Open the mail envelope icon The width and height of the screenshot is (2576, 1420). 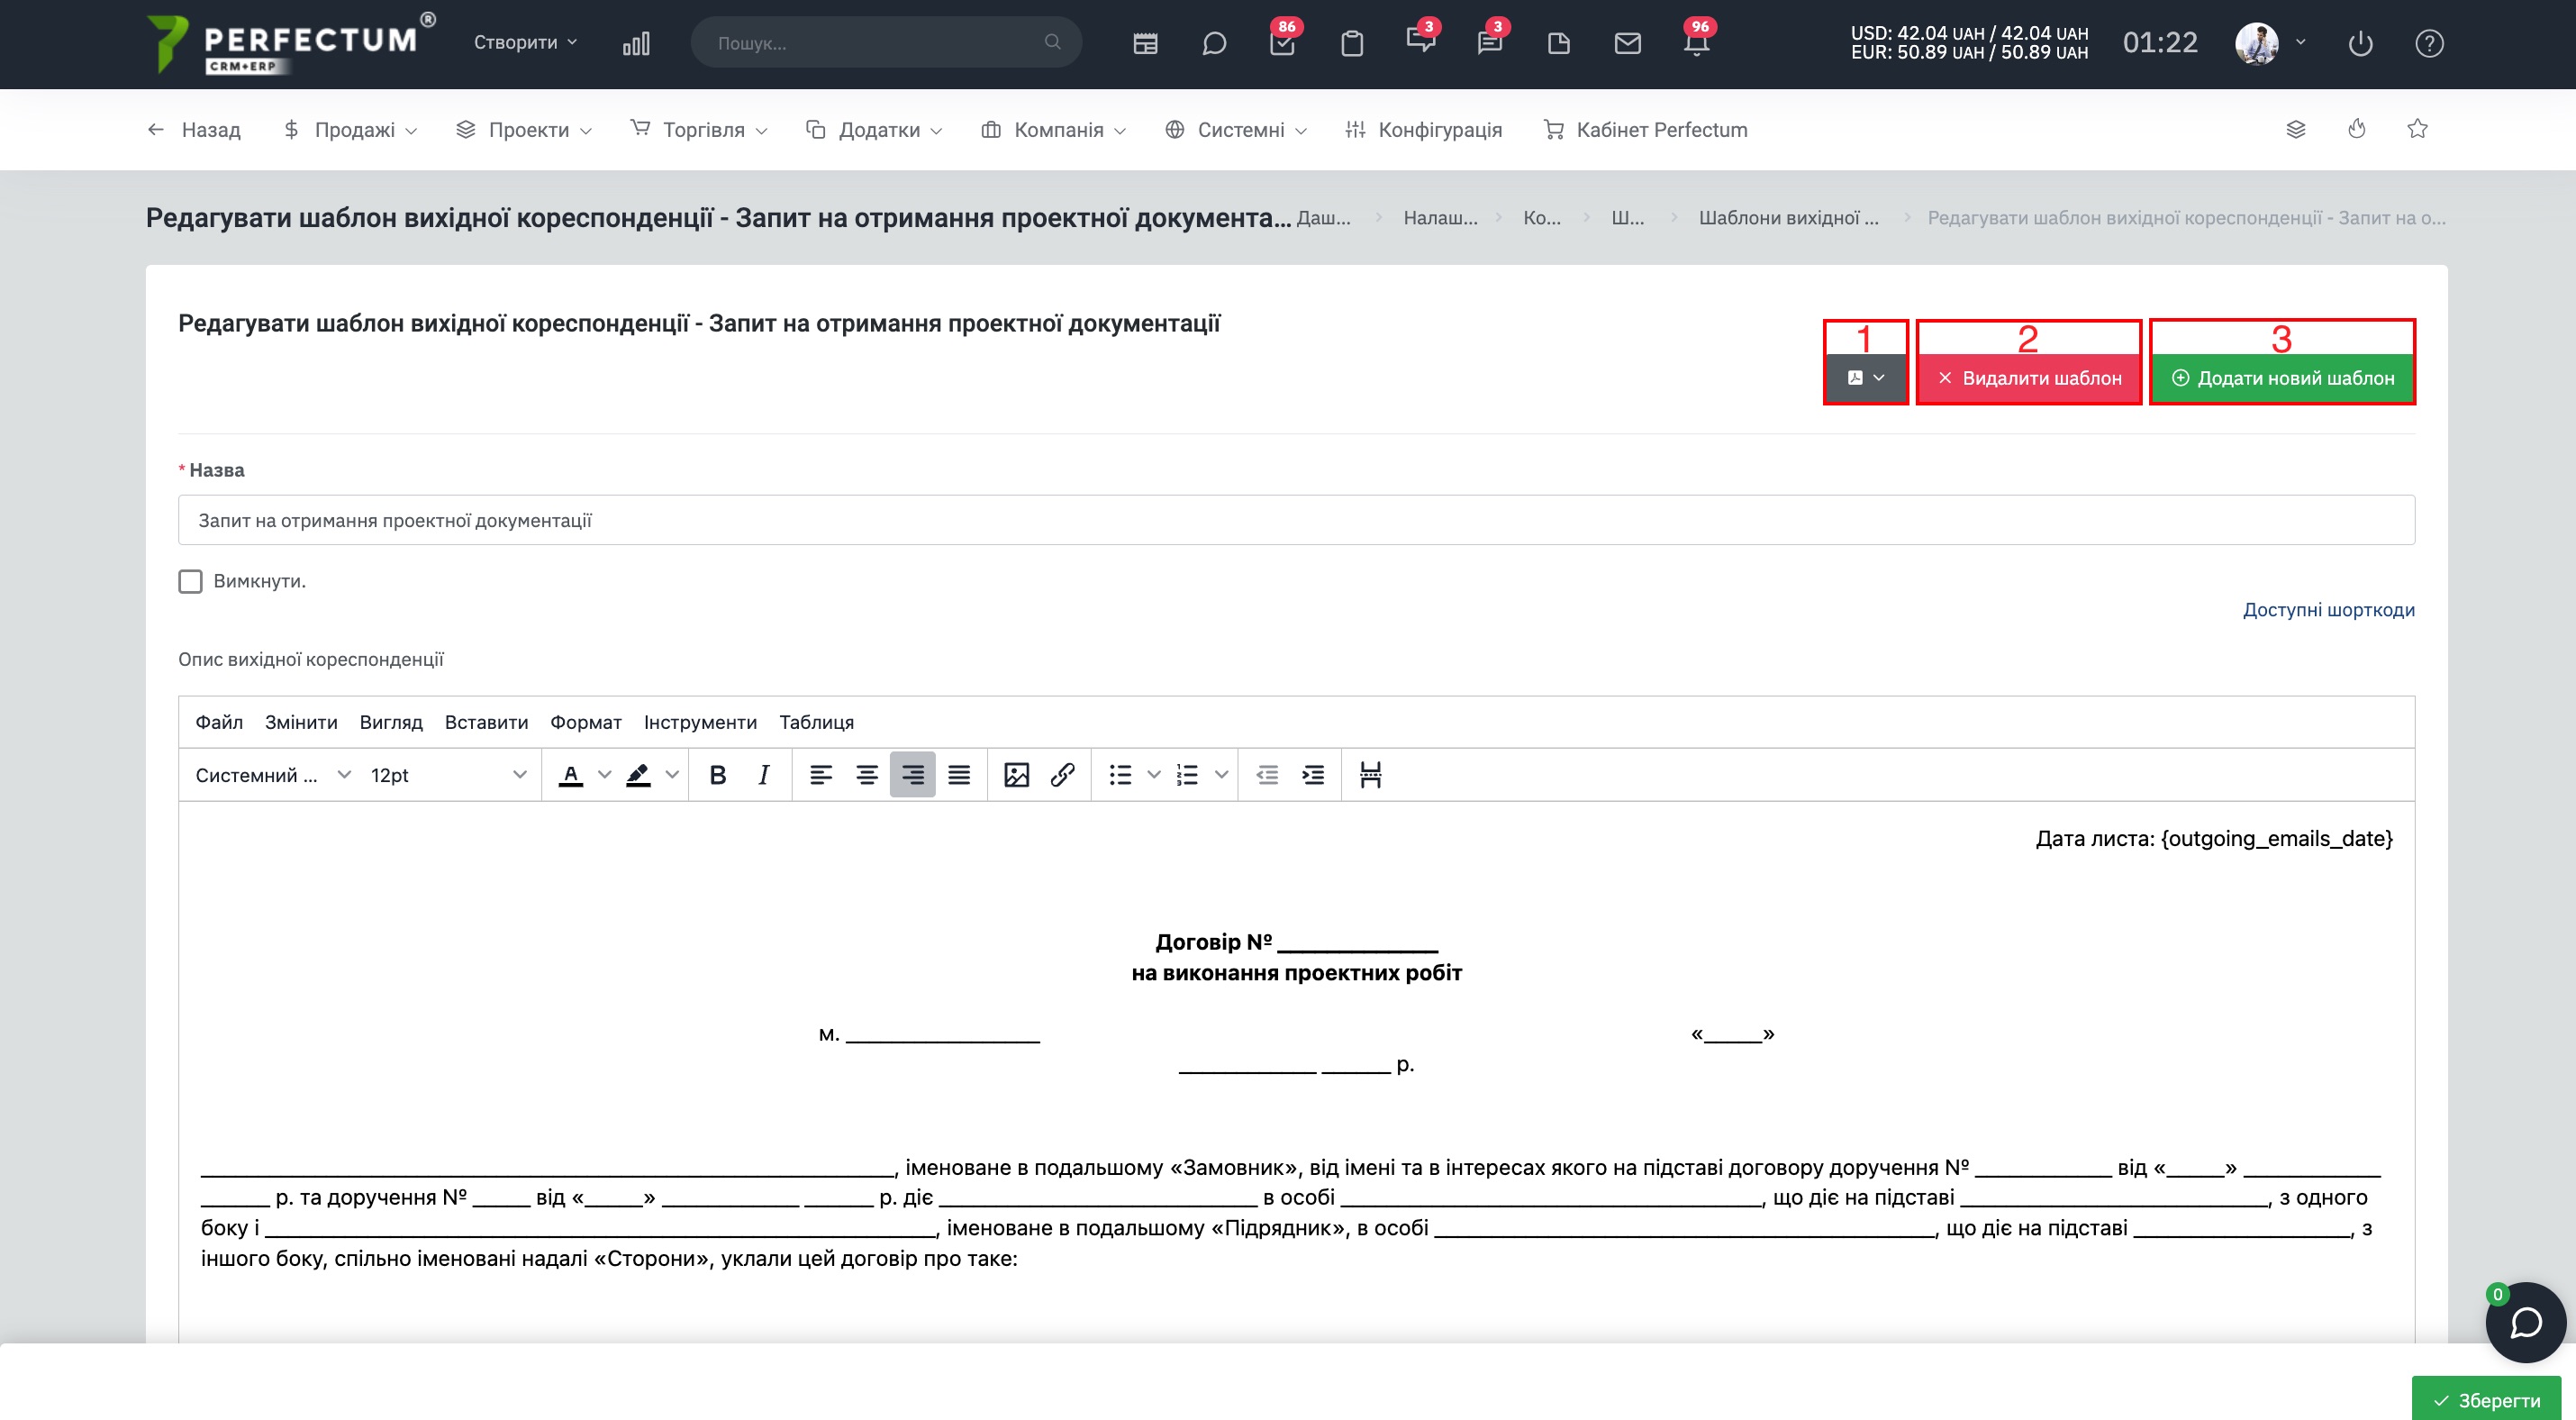1627,43
